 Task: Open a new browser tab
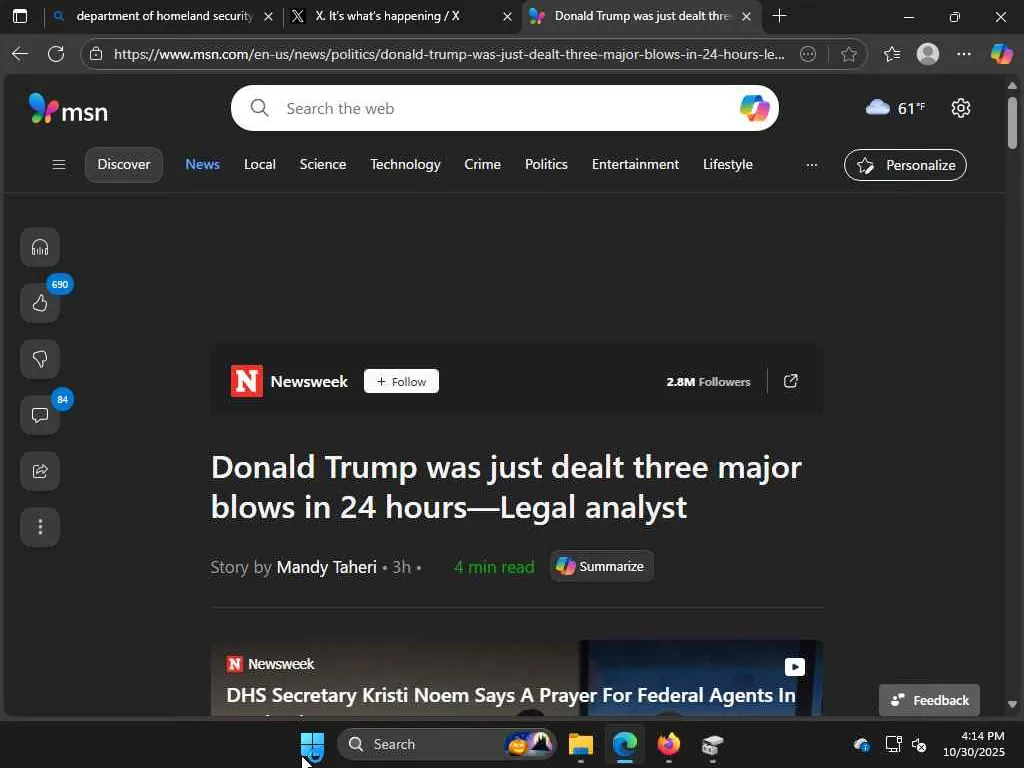click(779, 16)
